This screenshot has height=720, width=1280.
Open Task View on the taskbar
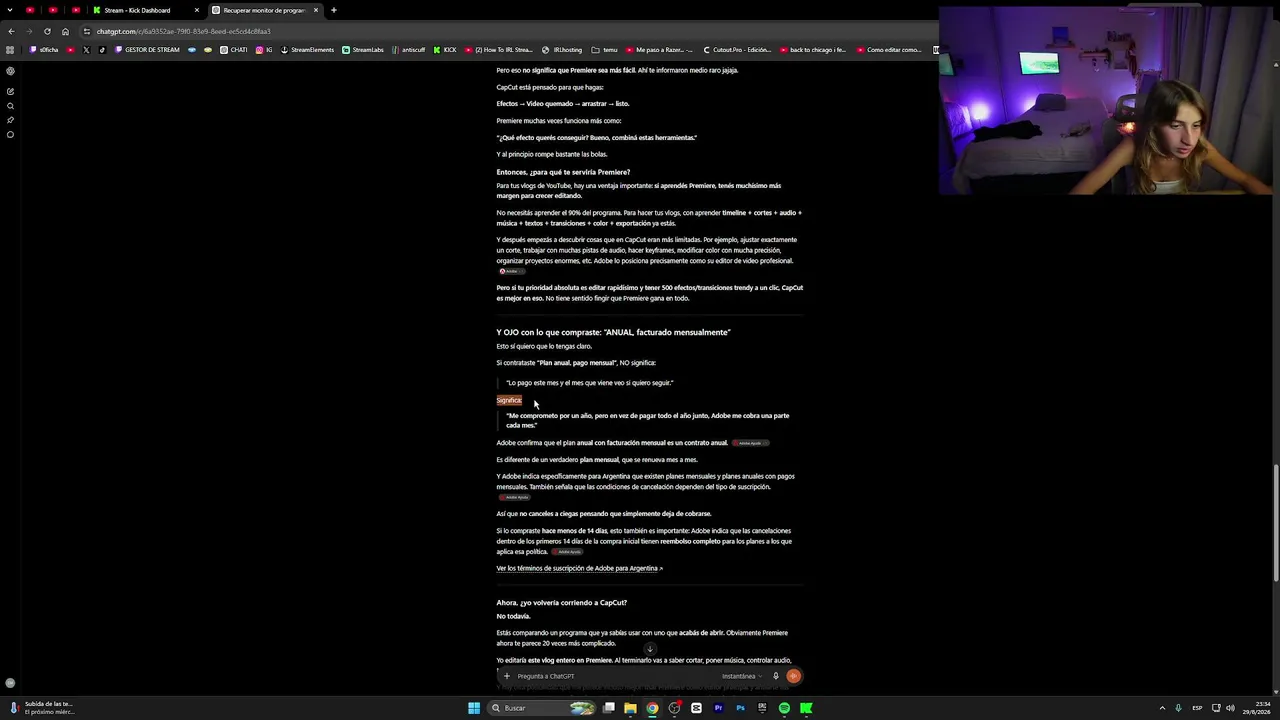(608, 708)
